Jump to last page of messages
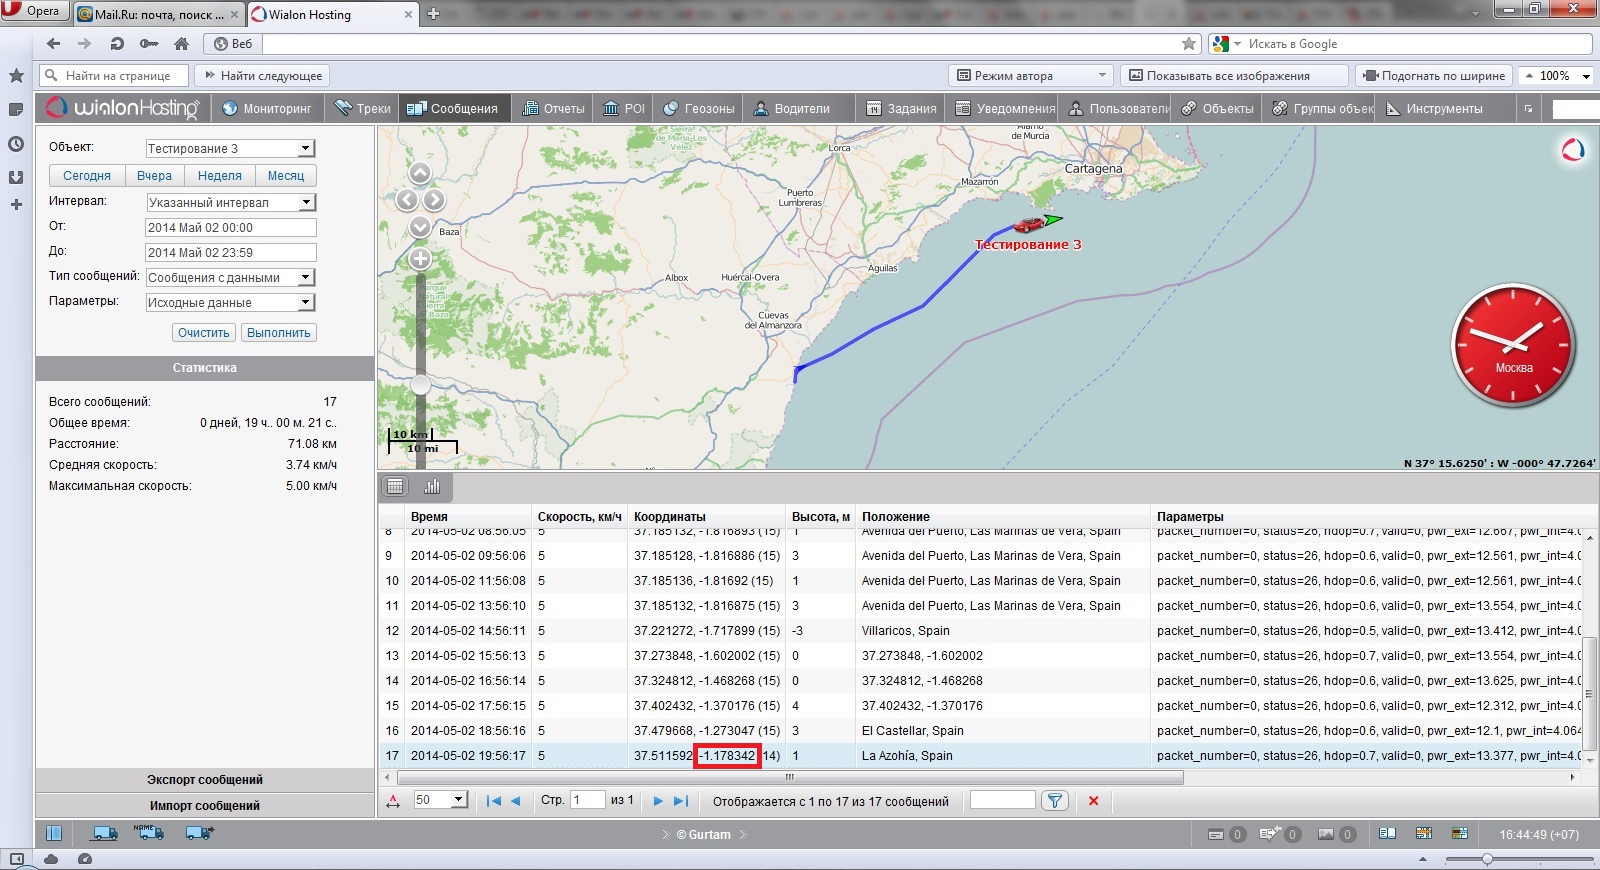This screenshot has width=1600, height=870. tap(681, 801)
